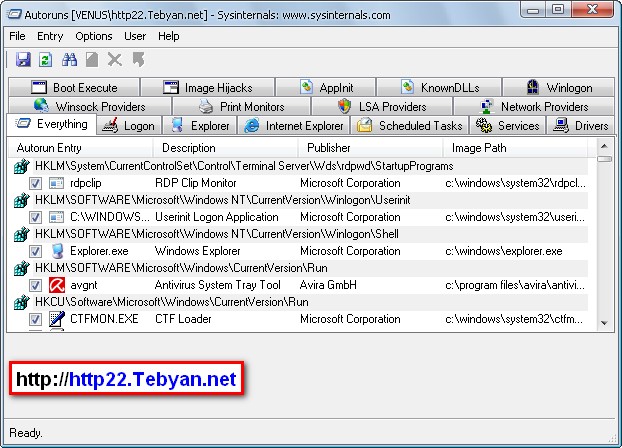
Task: Select the 'RDP Clip Monitor' description cell
Action: [196, 183]
